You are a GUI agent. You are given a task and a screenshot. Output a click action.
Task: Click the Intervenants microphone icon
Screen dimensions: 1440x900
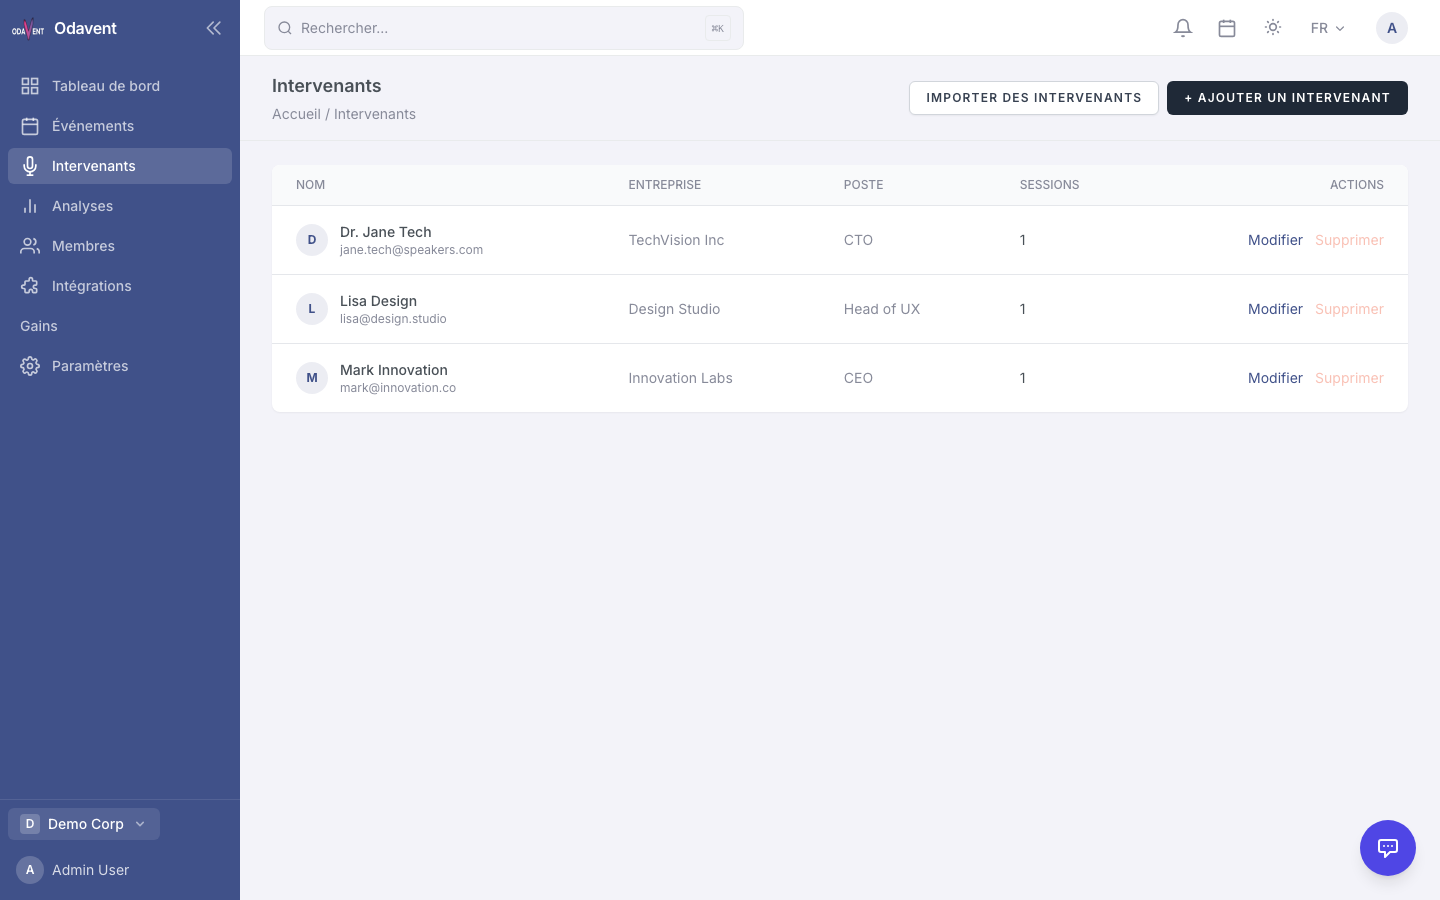tap(30, 166)
